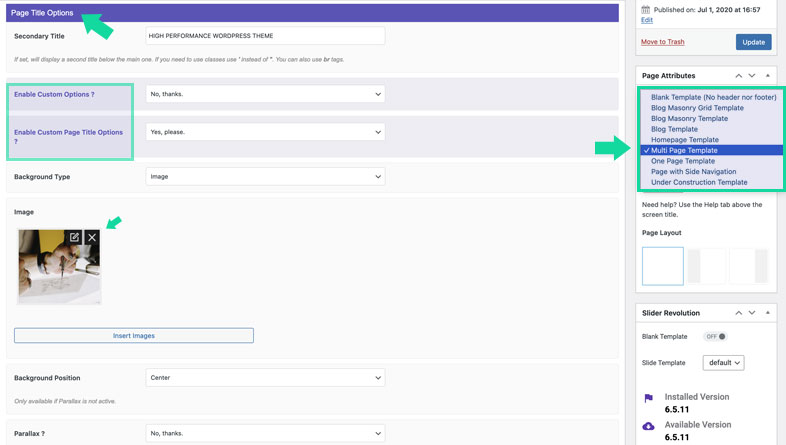
Task: Choose Blog Masonry Grid Template option
Action: pyautogui.click(x=697, y=108)
